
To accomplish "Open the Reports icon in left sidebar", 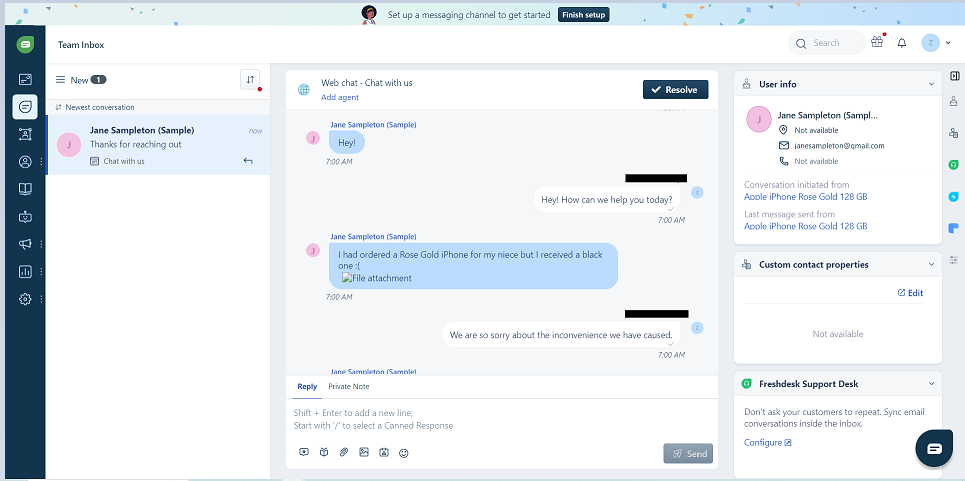I will 25,271.
